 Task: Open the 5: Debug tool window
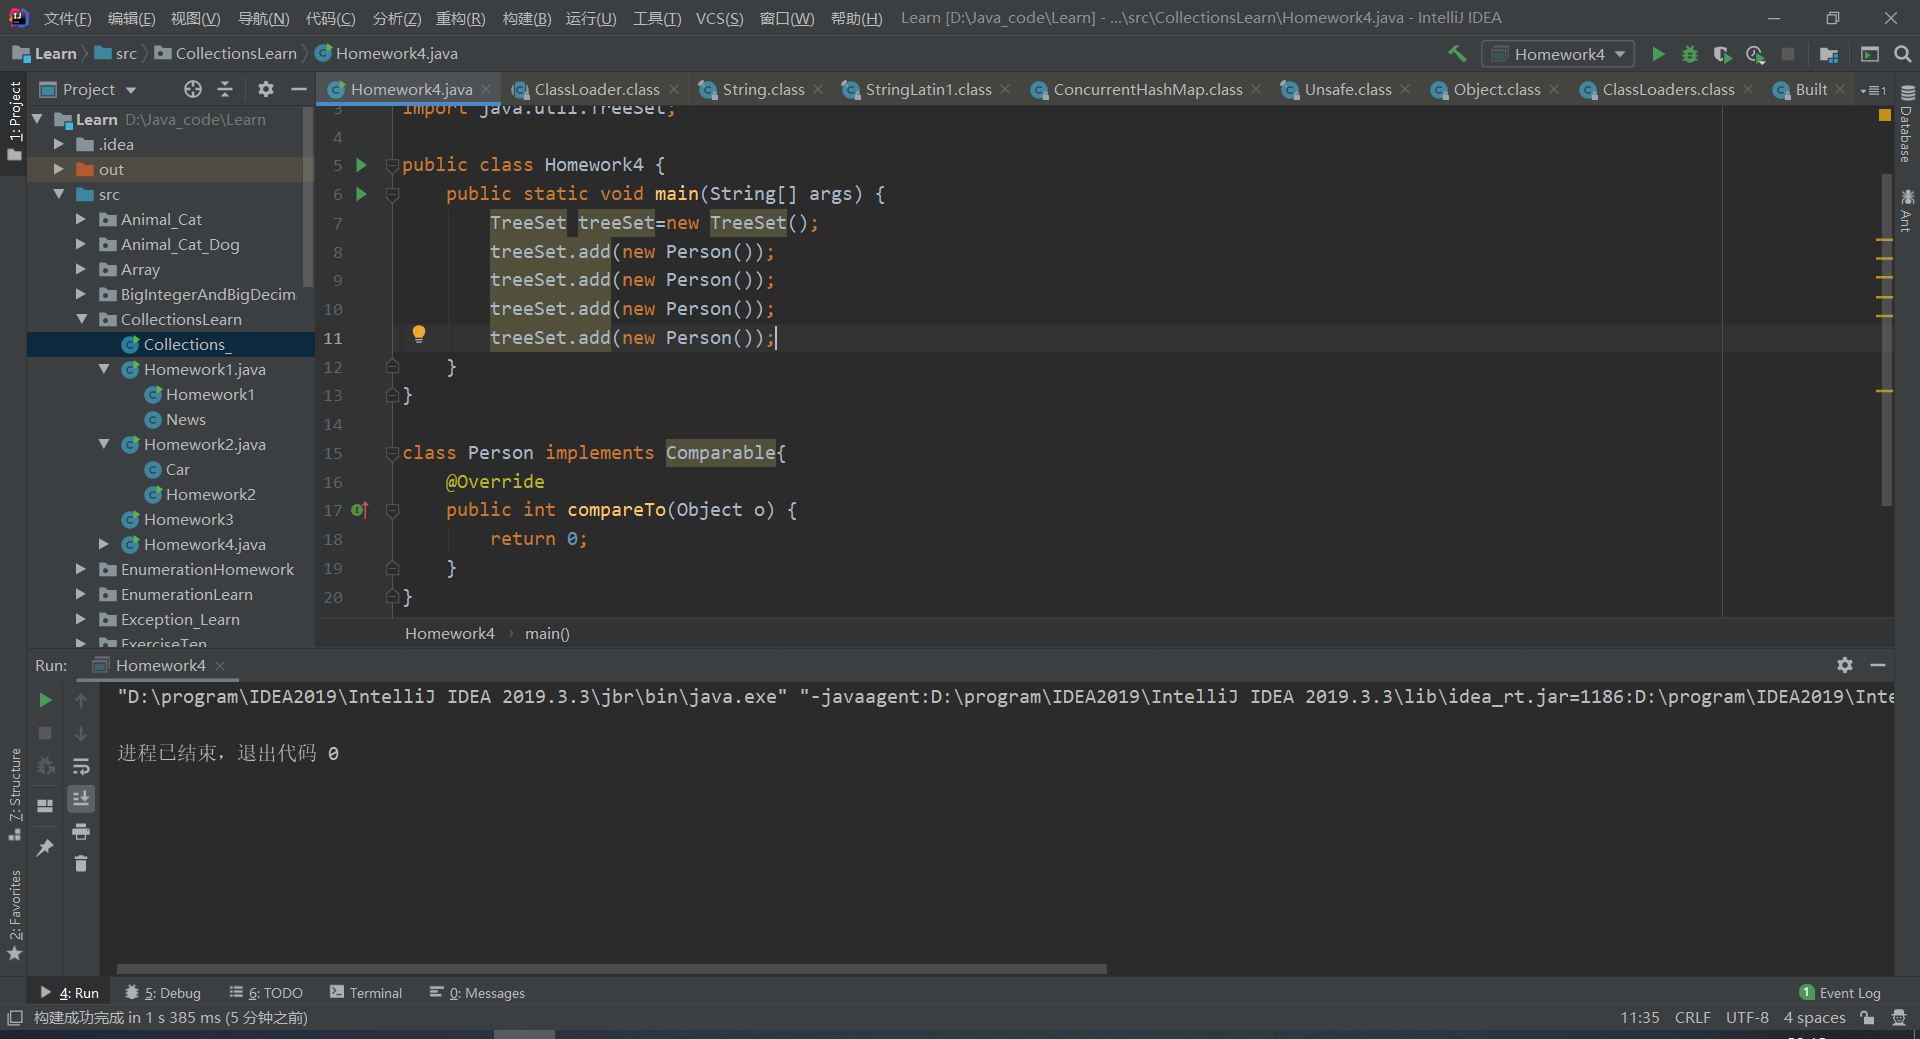coord(163,993)
